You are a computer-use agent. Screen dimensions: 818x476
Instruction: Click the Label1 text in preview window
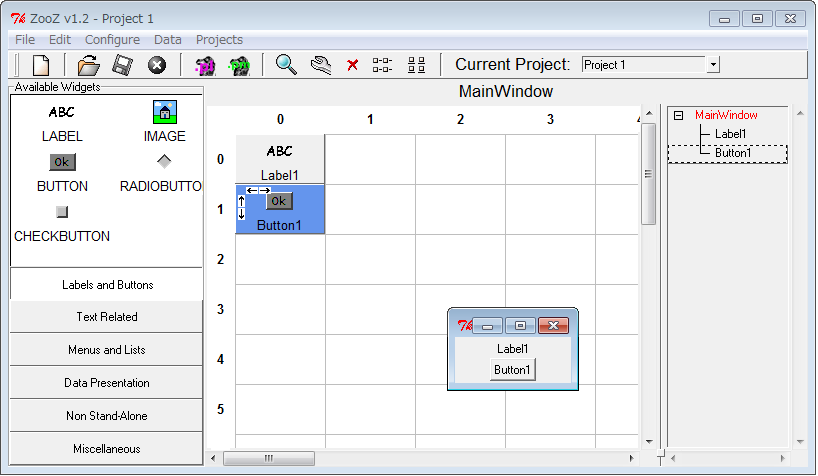(512, 349)
